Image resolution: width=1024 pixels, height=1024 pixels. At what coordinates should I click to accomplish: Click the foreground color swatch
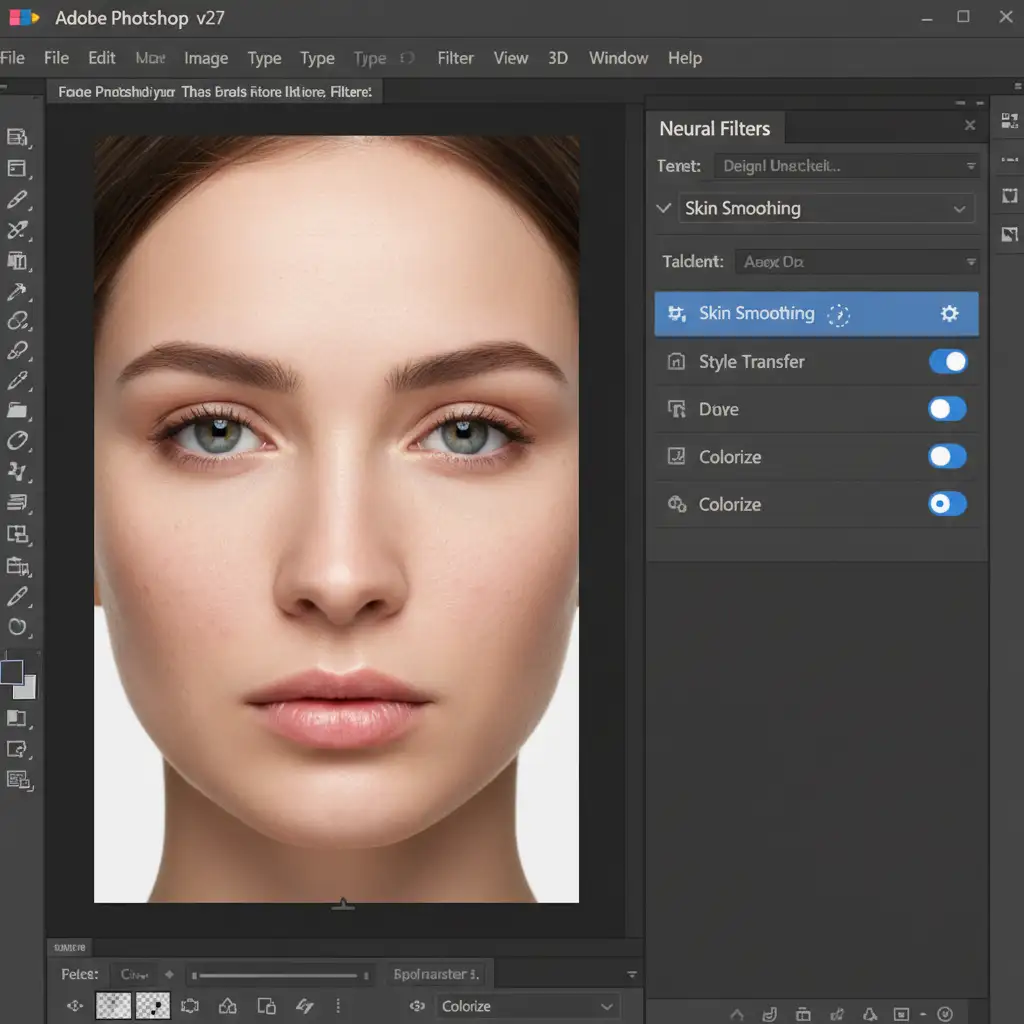point(11,672)
